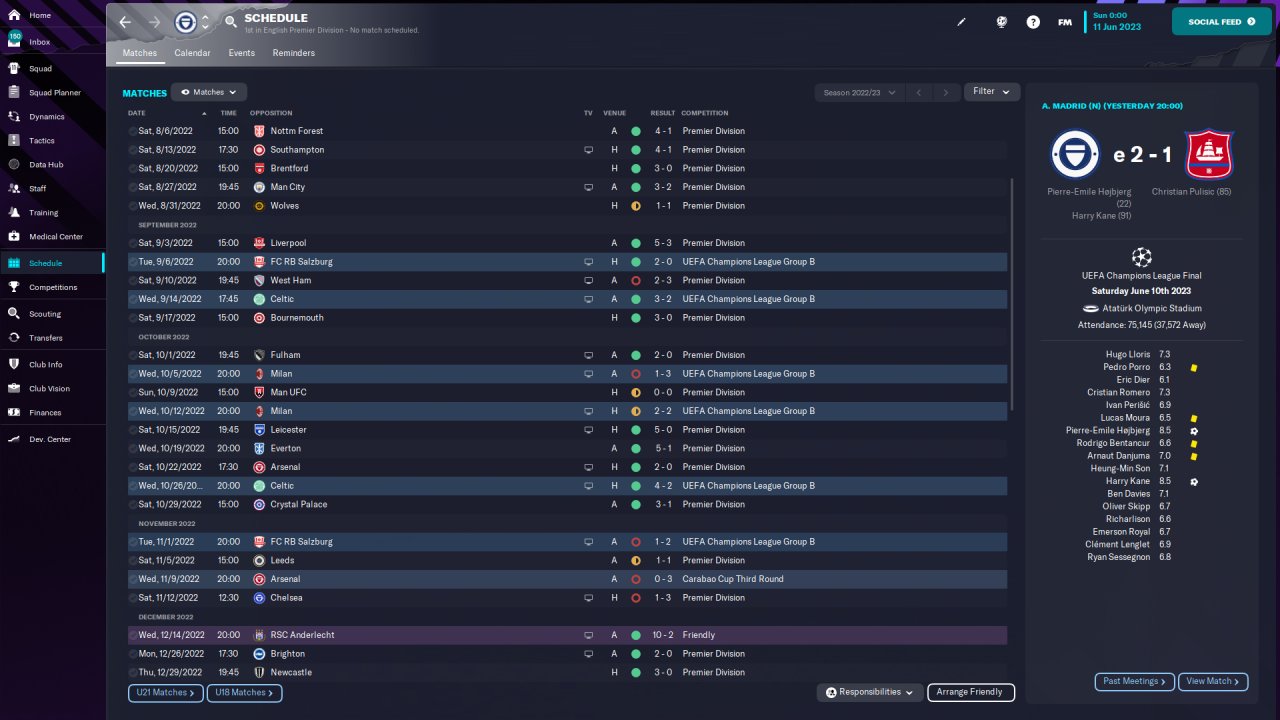This screenshot has height=720, width=1280.
Task: Open the Medical Center icon
Action: tap(14, 237)
